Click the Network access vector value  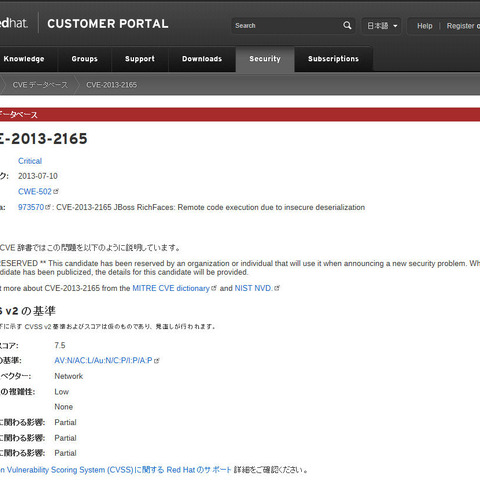[69, 376]
